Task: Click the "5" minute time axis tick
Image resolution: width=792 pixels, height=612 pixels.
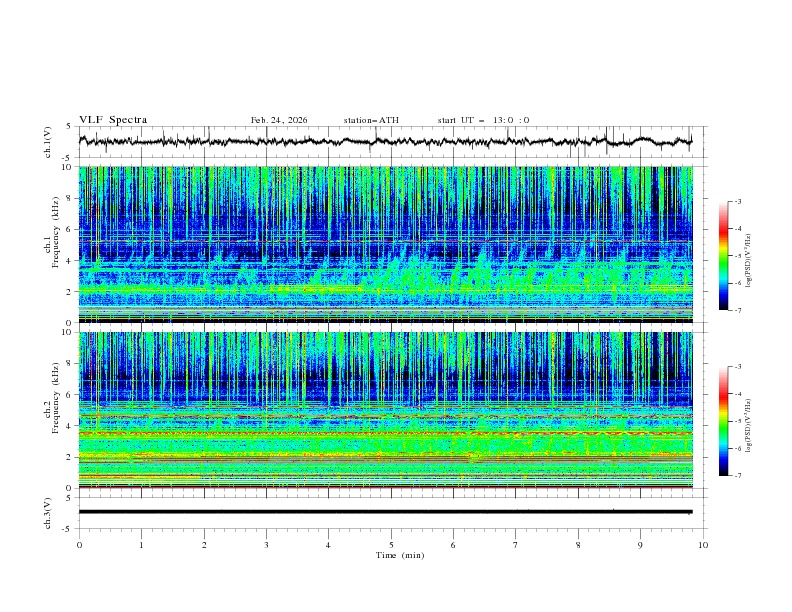Action: (x=391, y=545)
